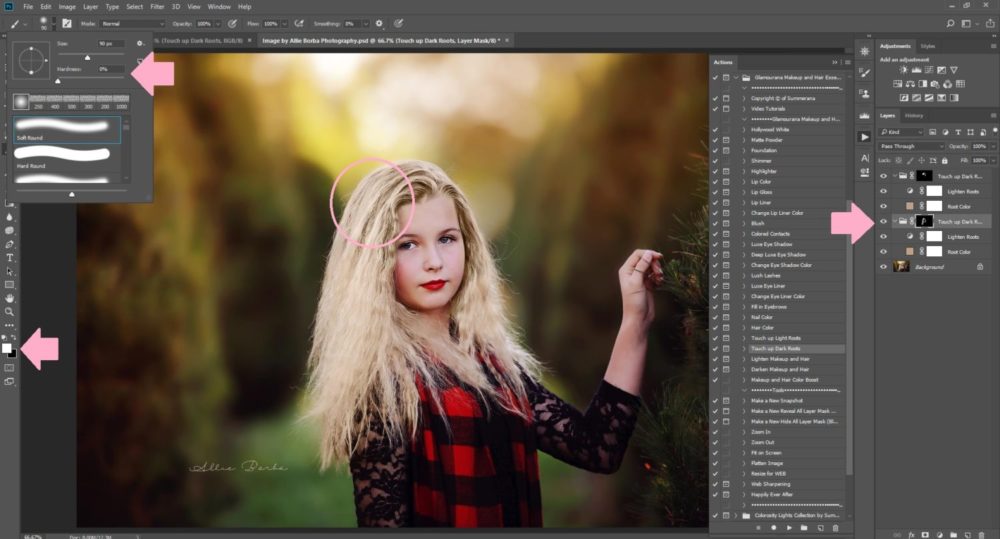Open the Flow percentage dropdown arrow
The height and width of the screenshot is (539, 1000).
[x=284, y=24]
